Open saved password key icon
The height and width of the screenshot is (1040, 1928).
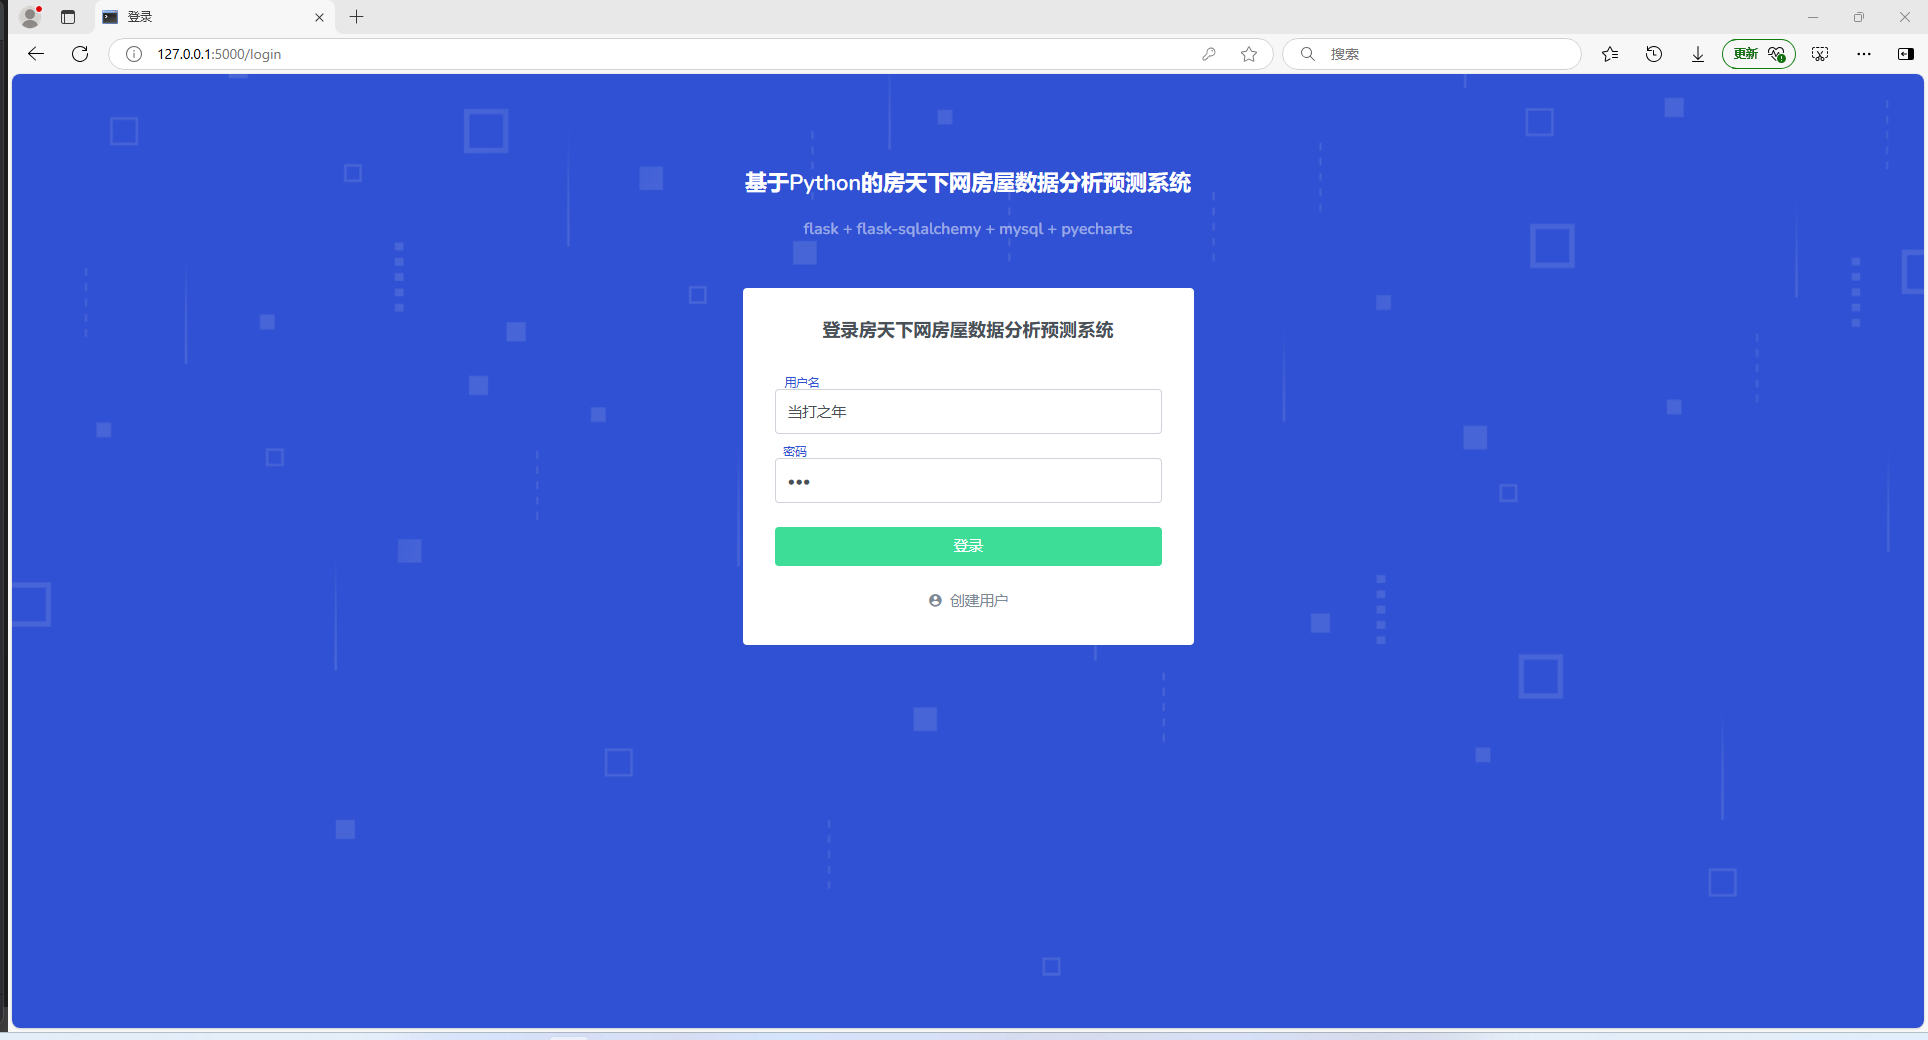click(x=1209, y=54)
